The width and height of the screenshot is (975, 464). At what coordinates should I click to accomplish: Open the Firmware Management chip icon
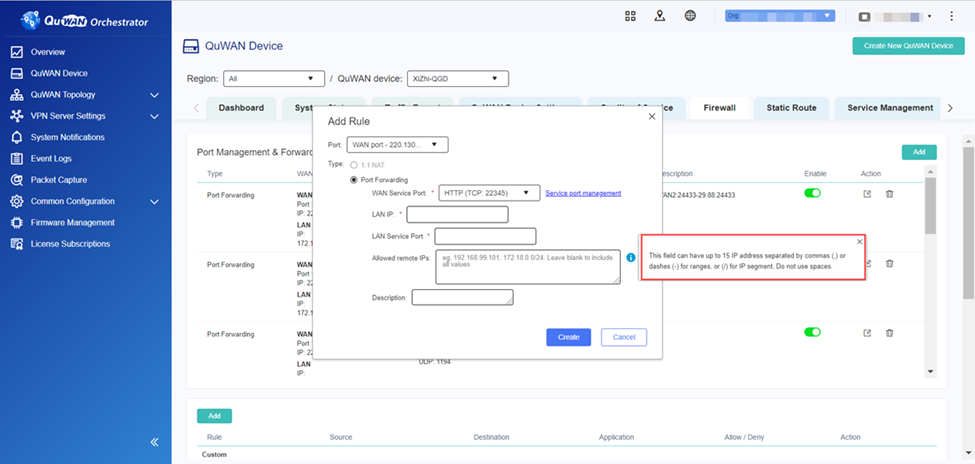point(17,223)
